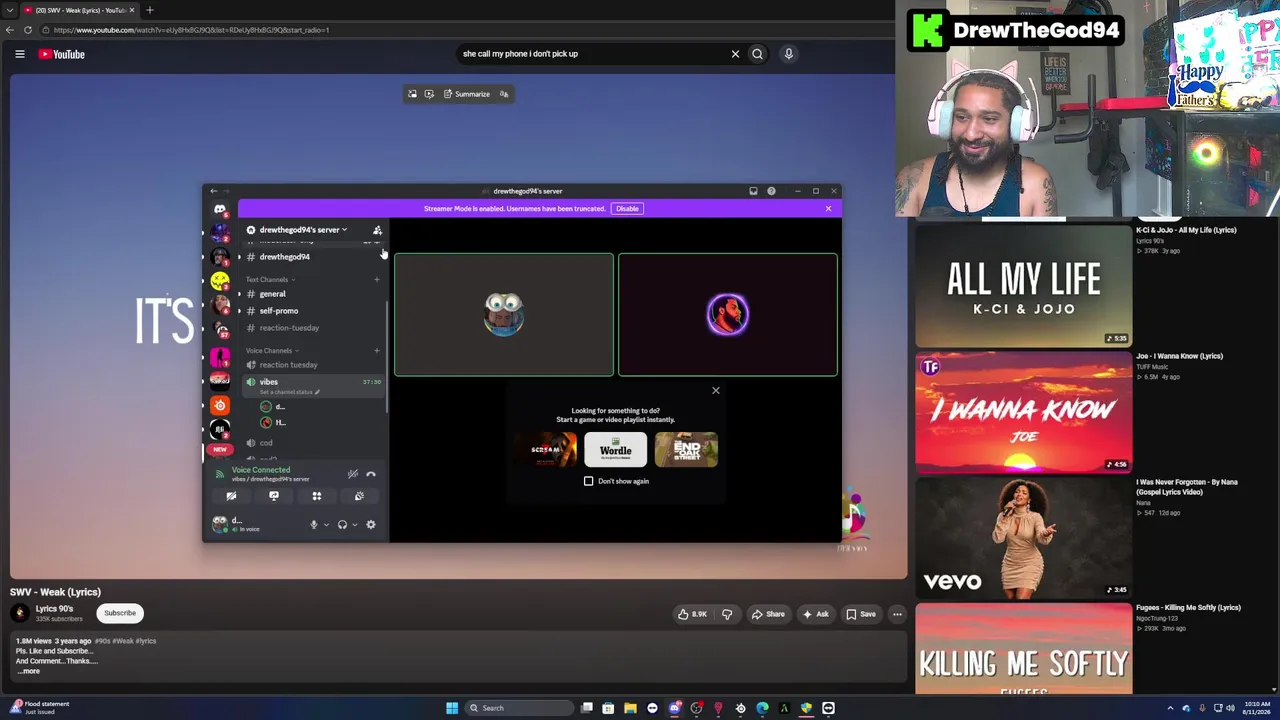The image size is (1280, 720).
Task: Open the browser tab list dropdown
Action: 9,10
